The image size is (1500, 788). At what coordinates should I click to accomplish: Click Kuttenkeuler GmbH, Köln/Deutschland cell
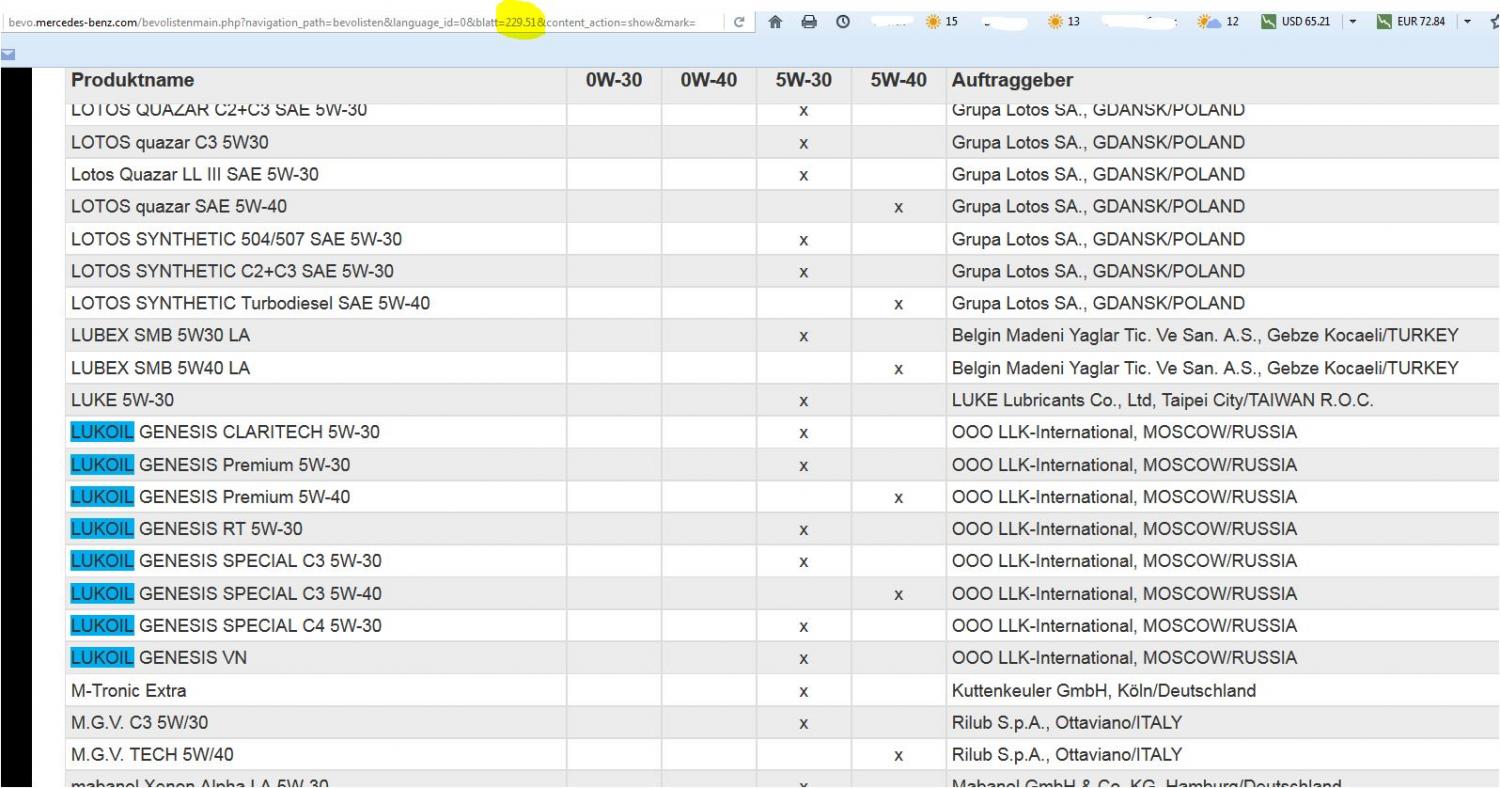(1104, 690)
